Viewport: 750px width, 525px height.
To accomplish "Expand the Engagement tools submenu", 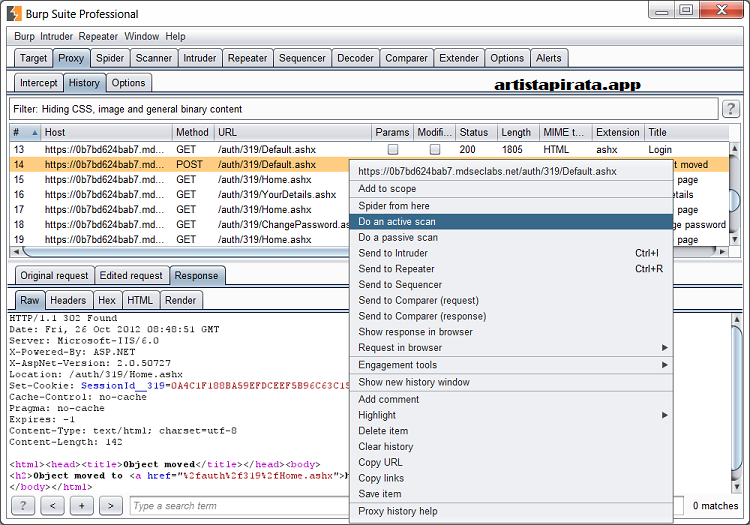I will coord(664,365).
